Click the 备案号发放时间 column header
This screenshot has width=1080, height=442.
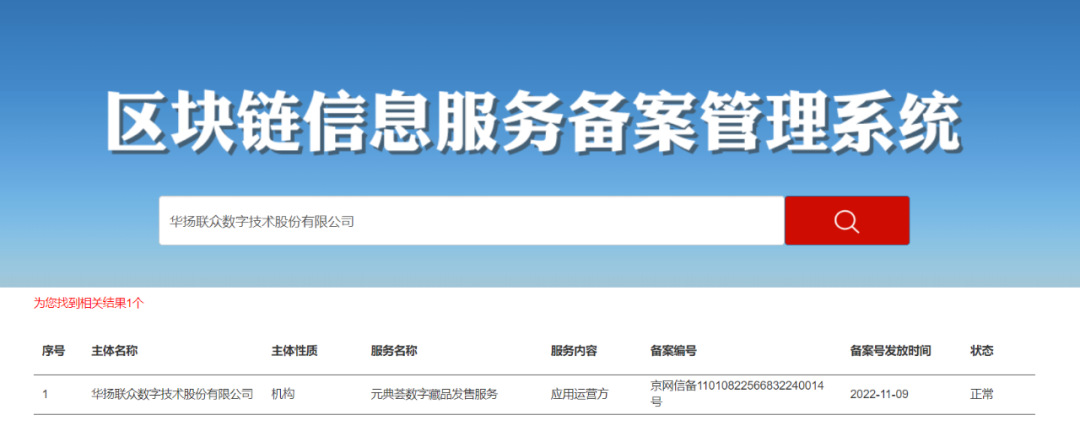click(891, 350)
